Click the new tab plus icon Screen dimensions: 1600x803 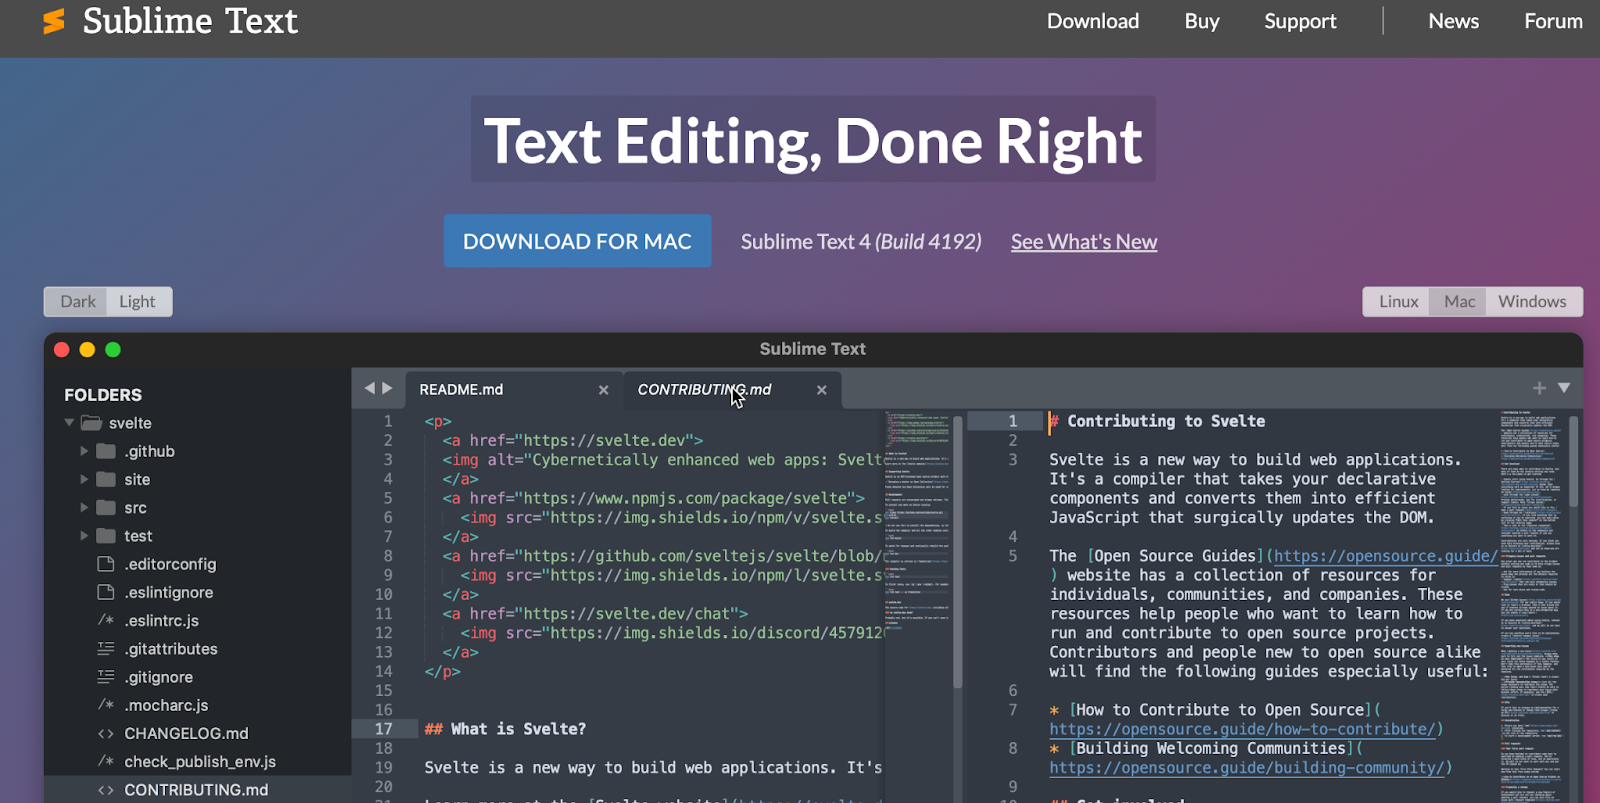[x=1539, y=388]
